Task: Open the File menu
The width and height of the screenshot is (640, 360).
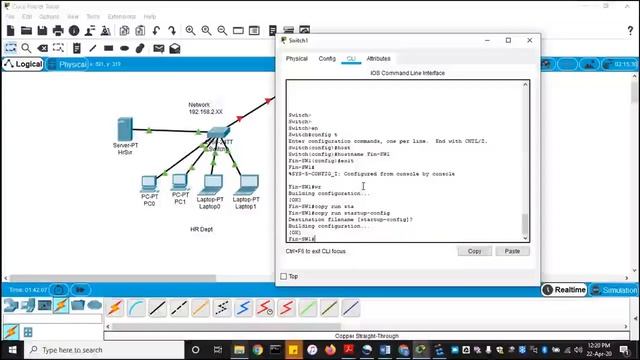Action: point(10,17)
